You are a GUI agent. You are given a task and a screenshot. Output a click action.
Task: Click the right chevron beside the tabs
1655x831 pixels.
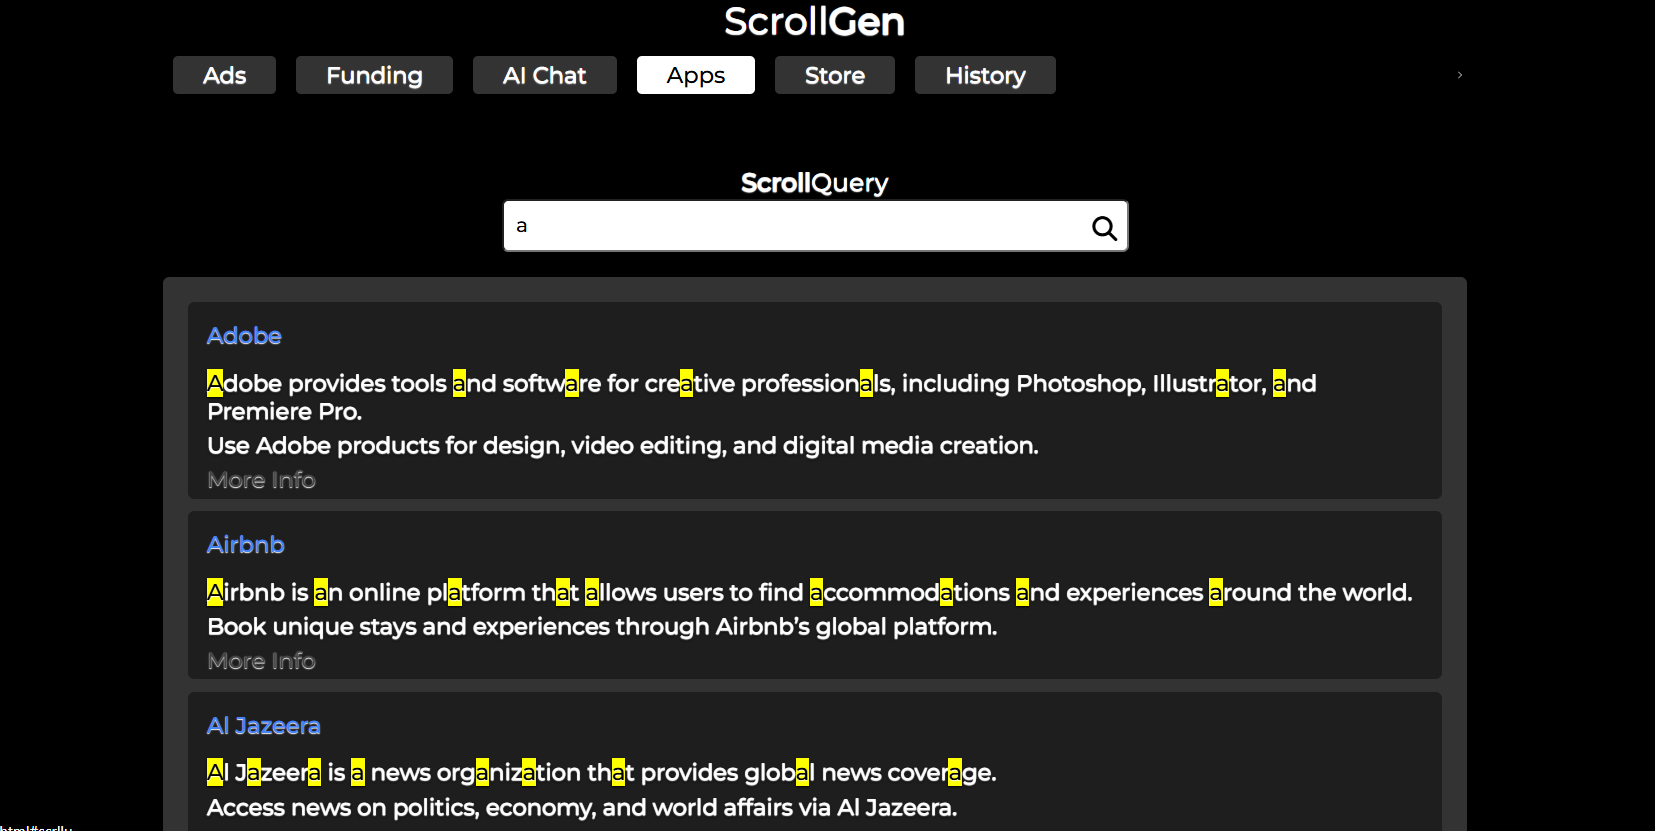pos(1460,75)
